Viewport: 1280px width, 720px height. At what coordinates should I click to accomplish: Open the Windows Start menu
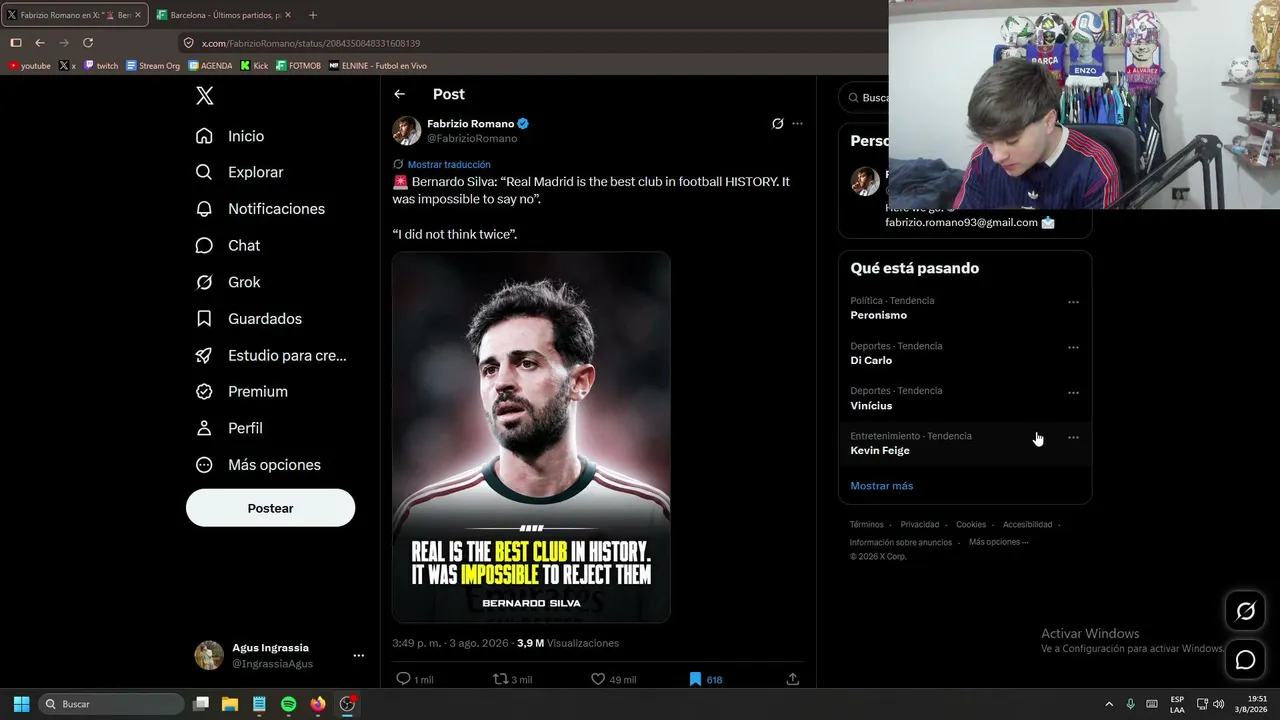(21, 704)
